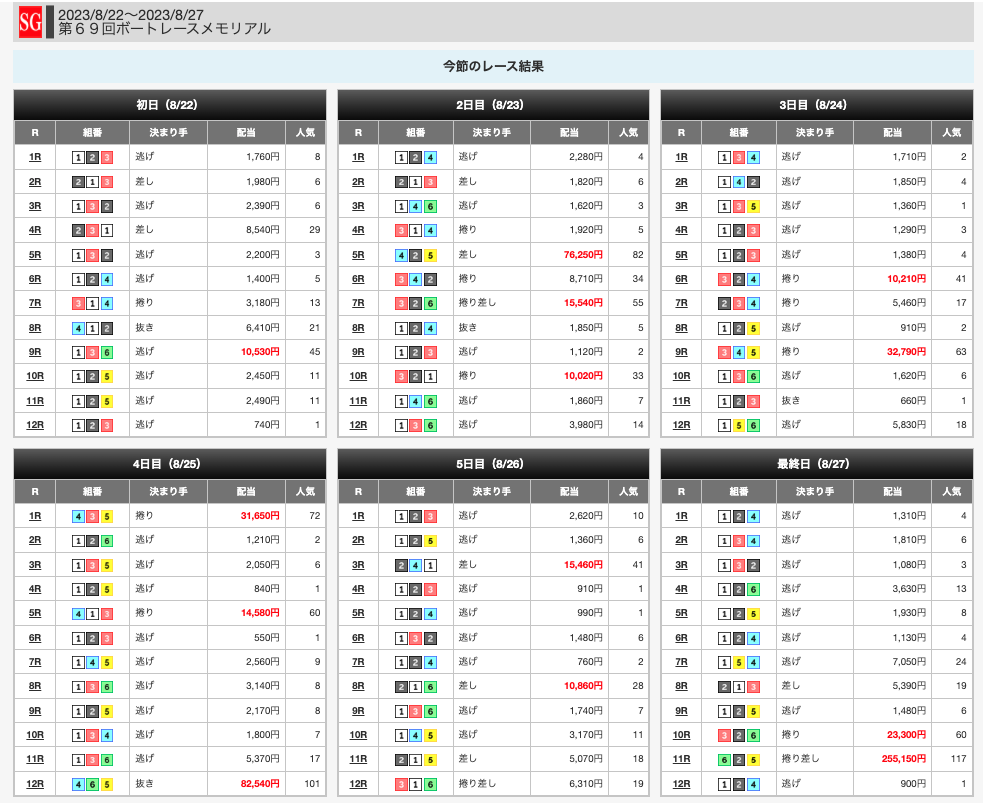Click the 4-1-2 boat badges in 初日 8R
Viewport: 983px width, 803px height.
(x=92, y=327)
